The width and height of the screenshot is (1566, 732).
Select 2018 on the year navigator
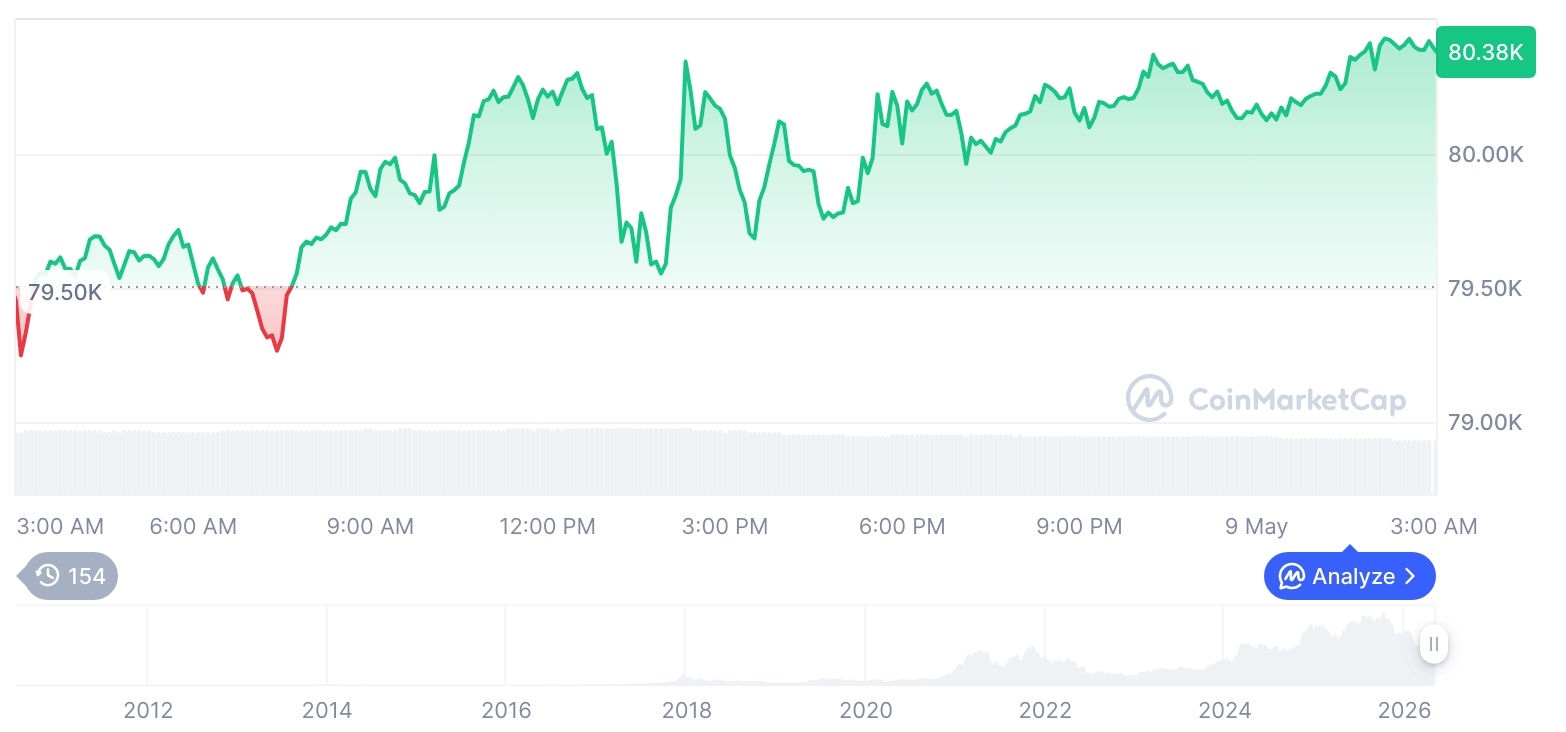[687, 710]
